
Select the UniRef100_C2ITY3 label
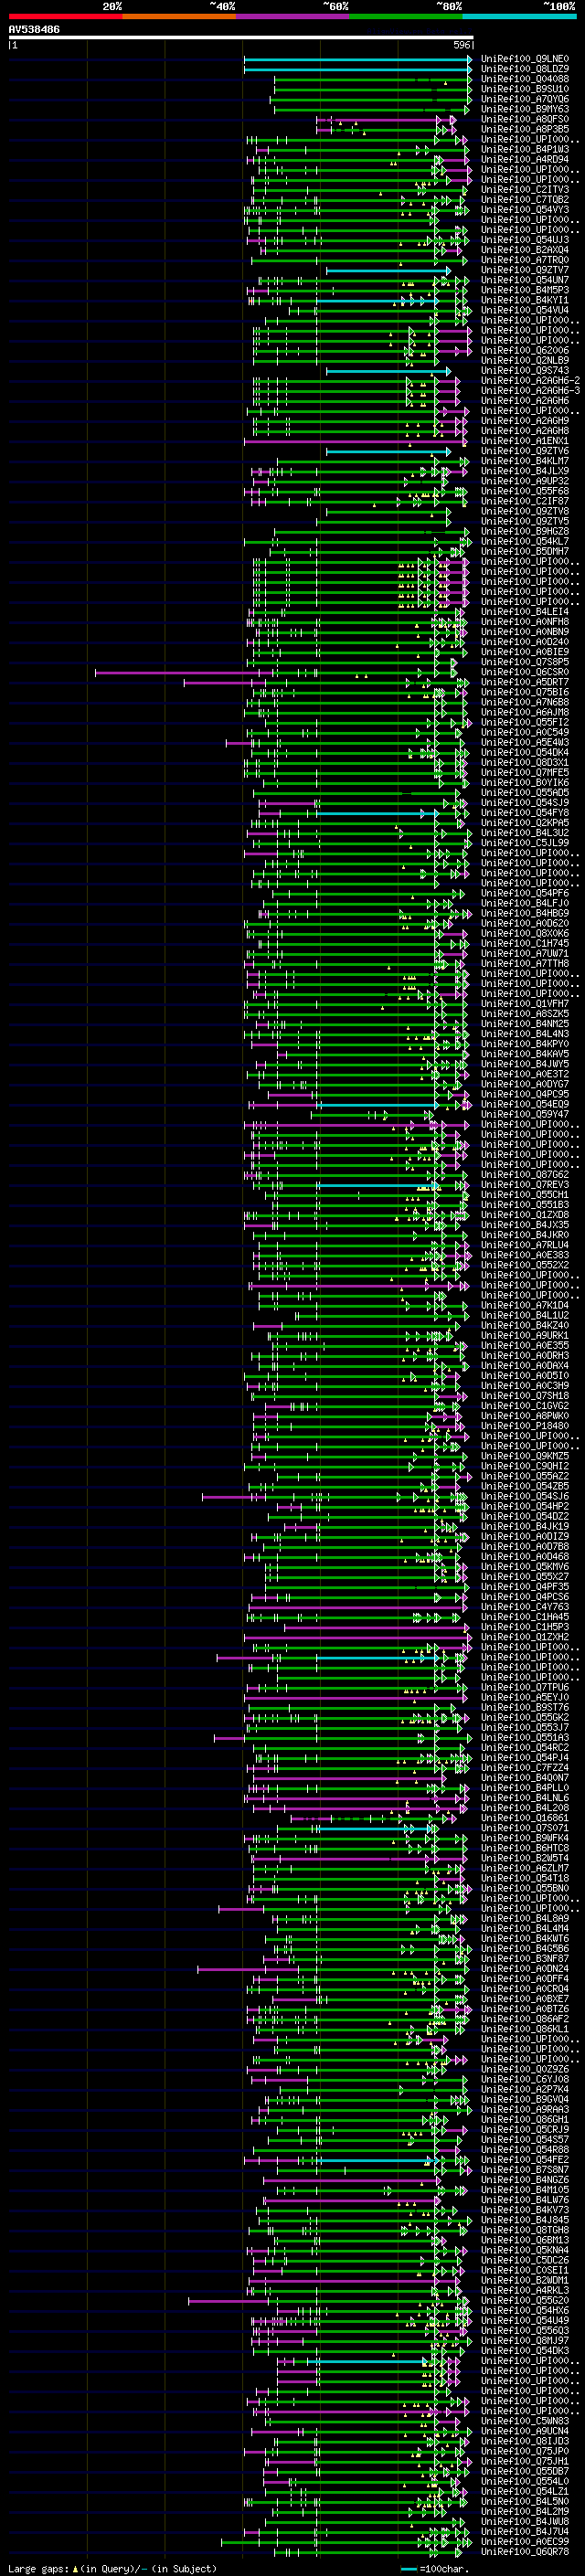click(x=524, y=190)
